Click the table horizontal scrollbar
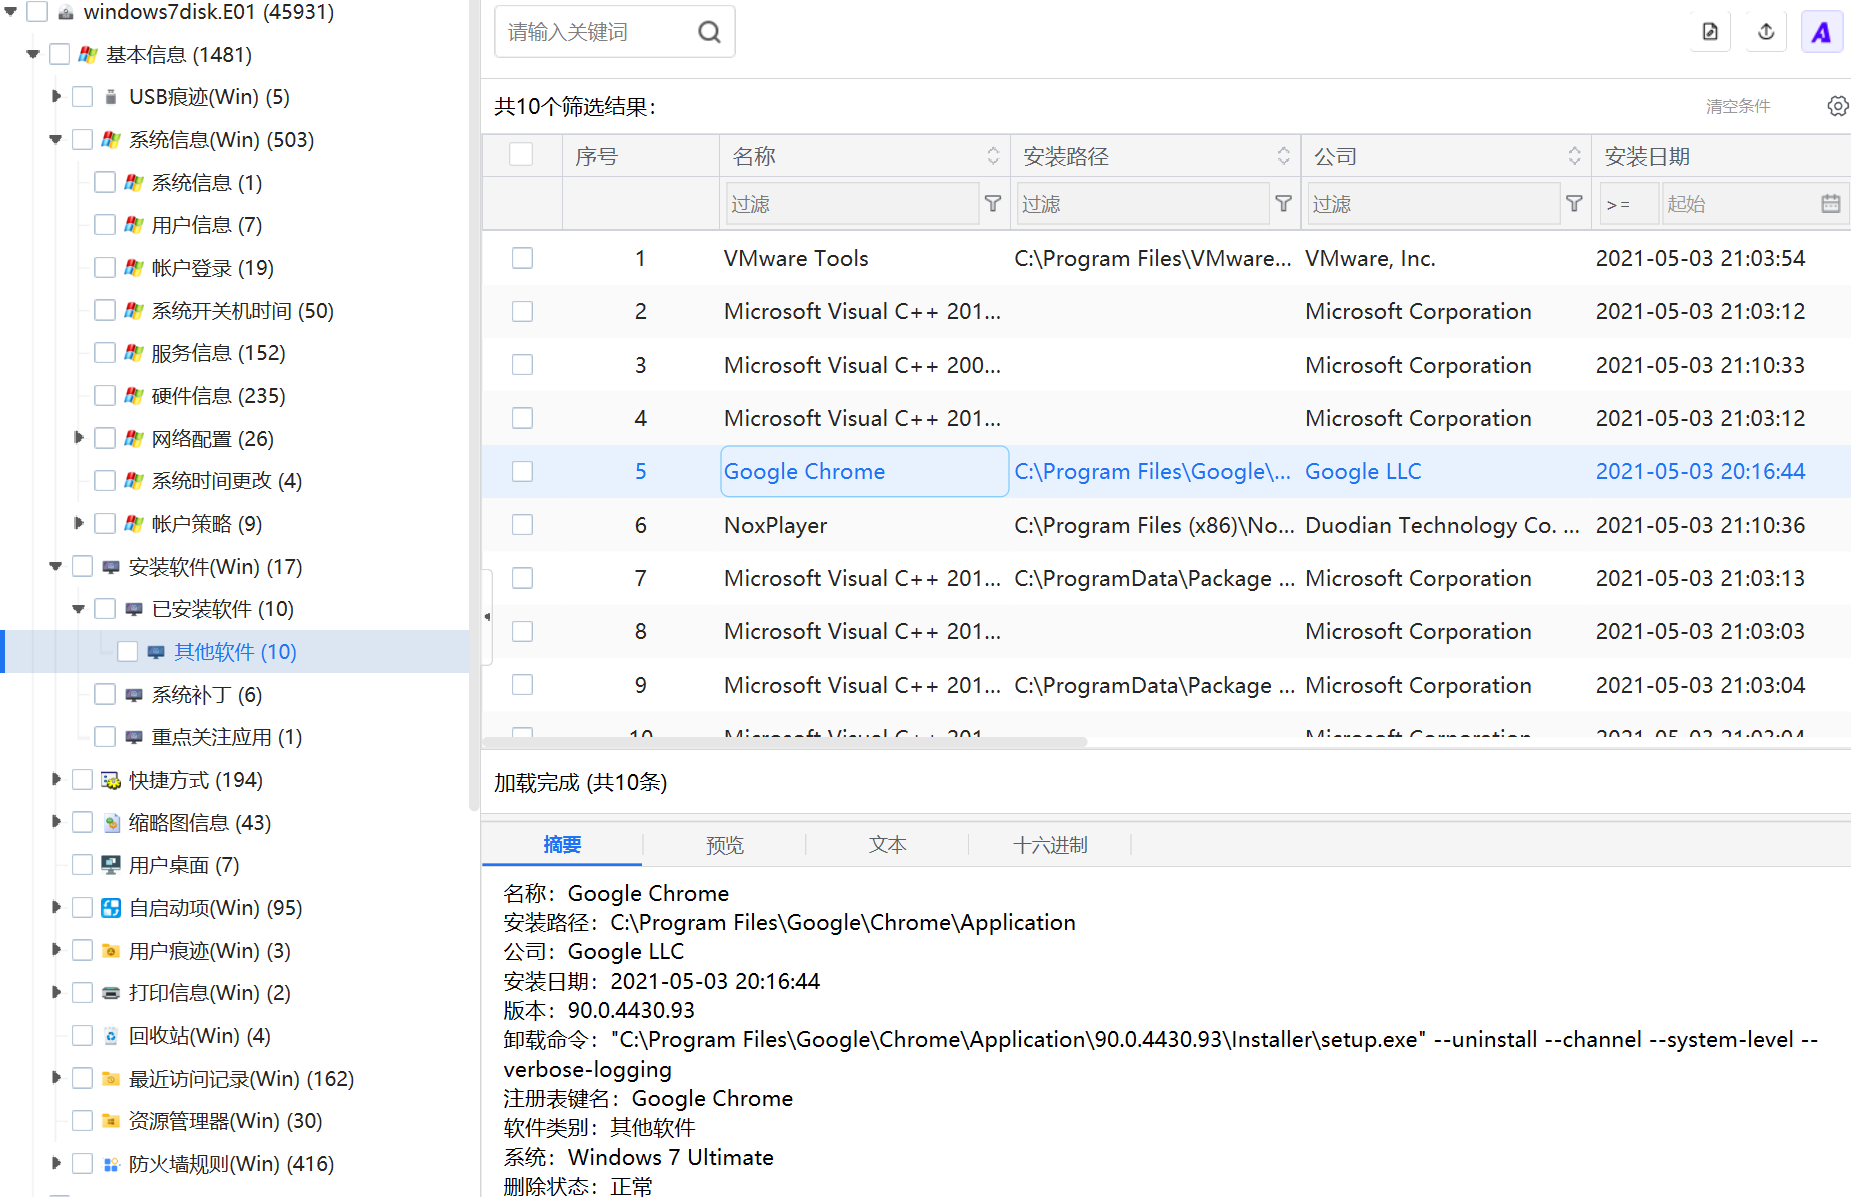The width and height of the screenshot is (1851, 1197). tap(785, 742)
